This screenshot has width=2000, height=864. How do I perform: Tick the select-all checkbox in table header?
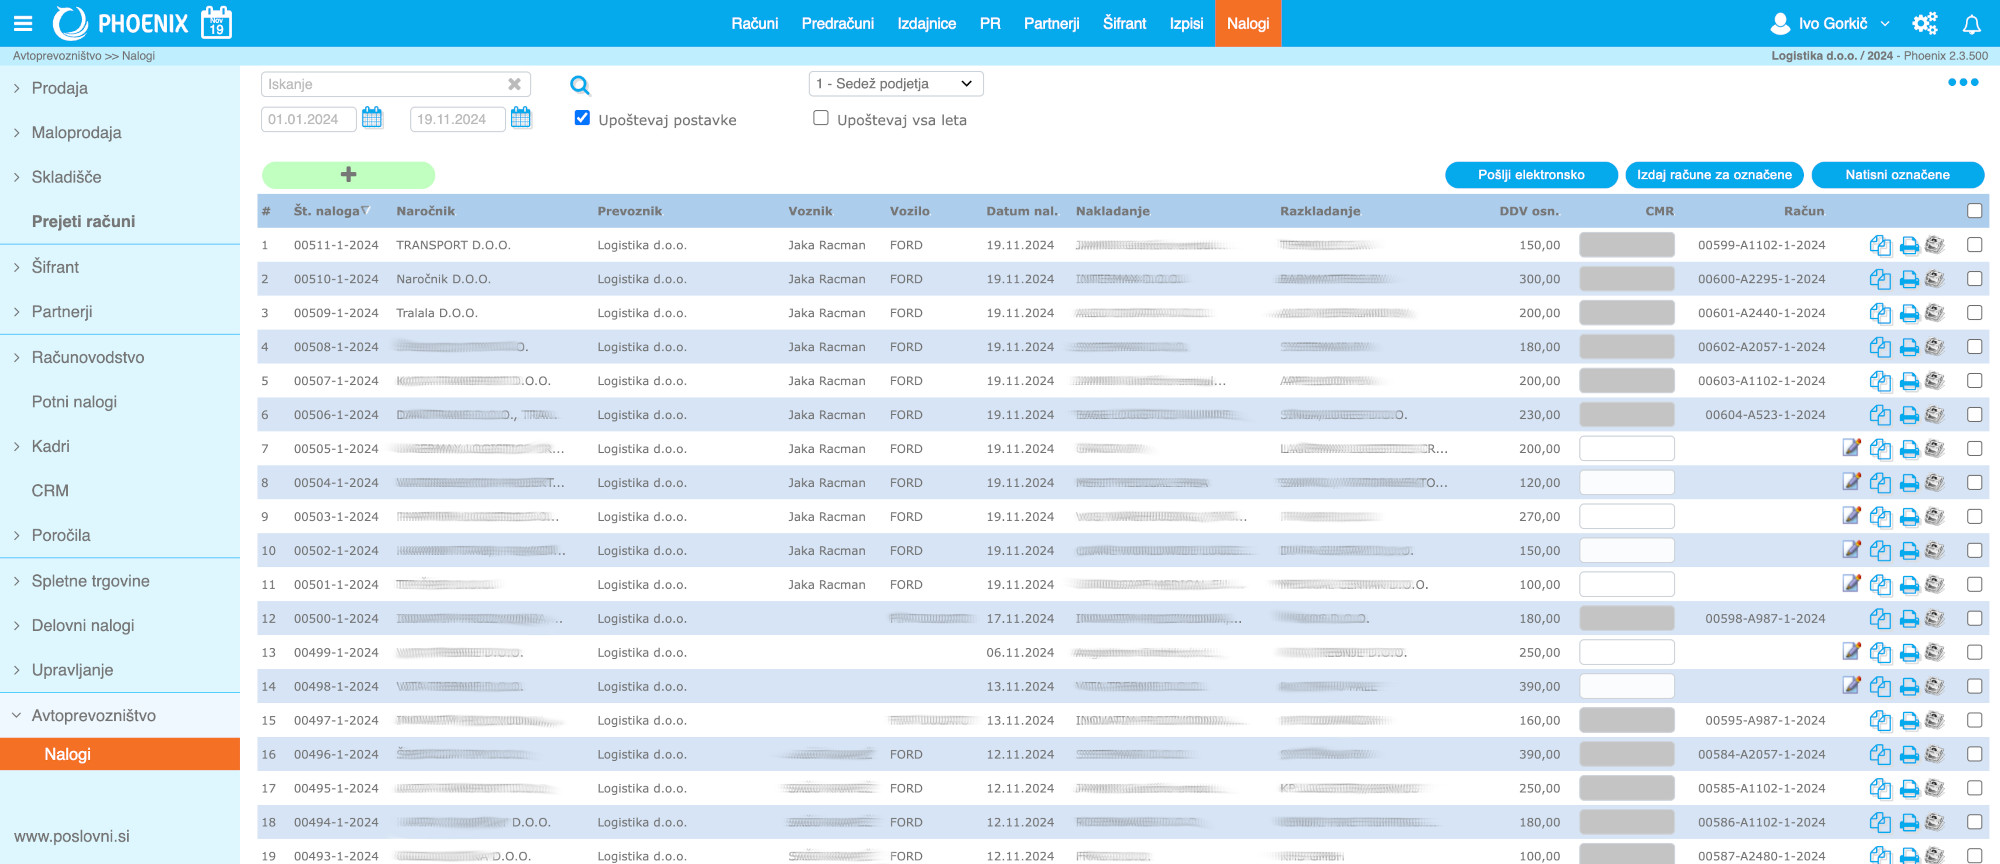[1974, 211]
